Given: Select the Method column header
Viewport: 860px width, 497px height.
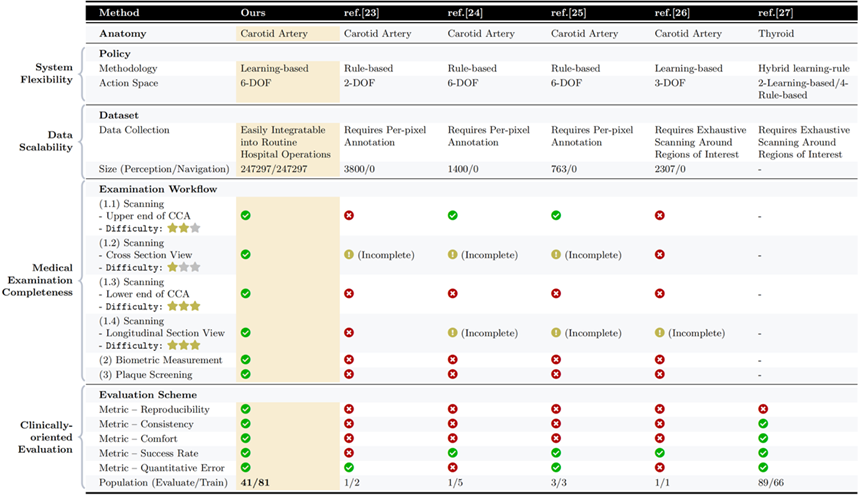Looking at the screenshot, I should point(119,13).
